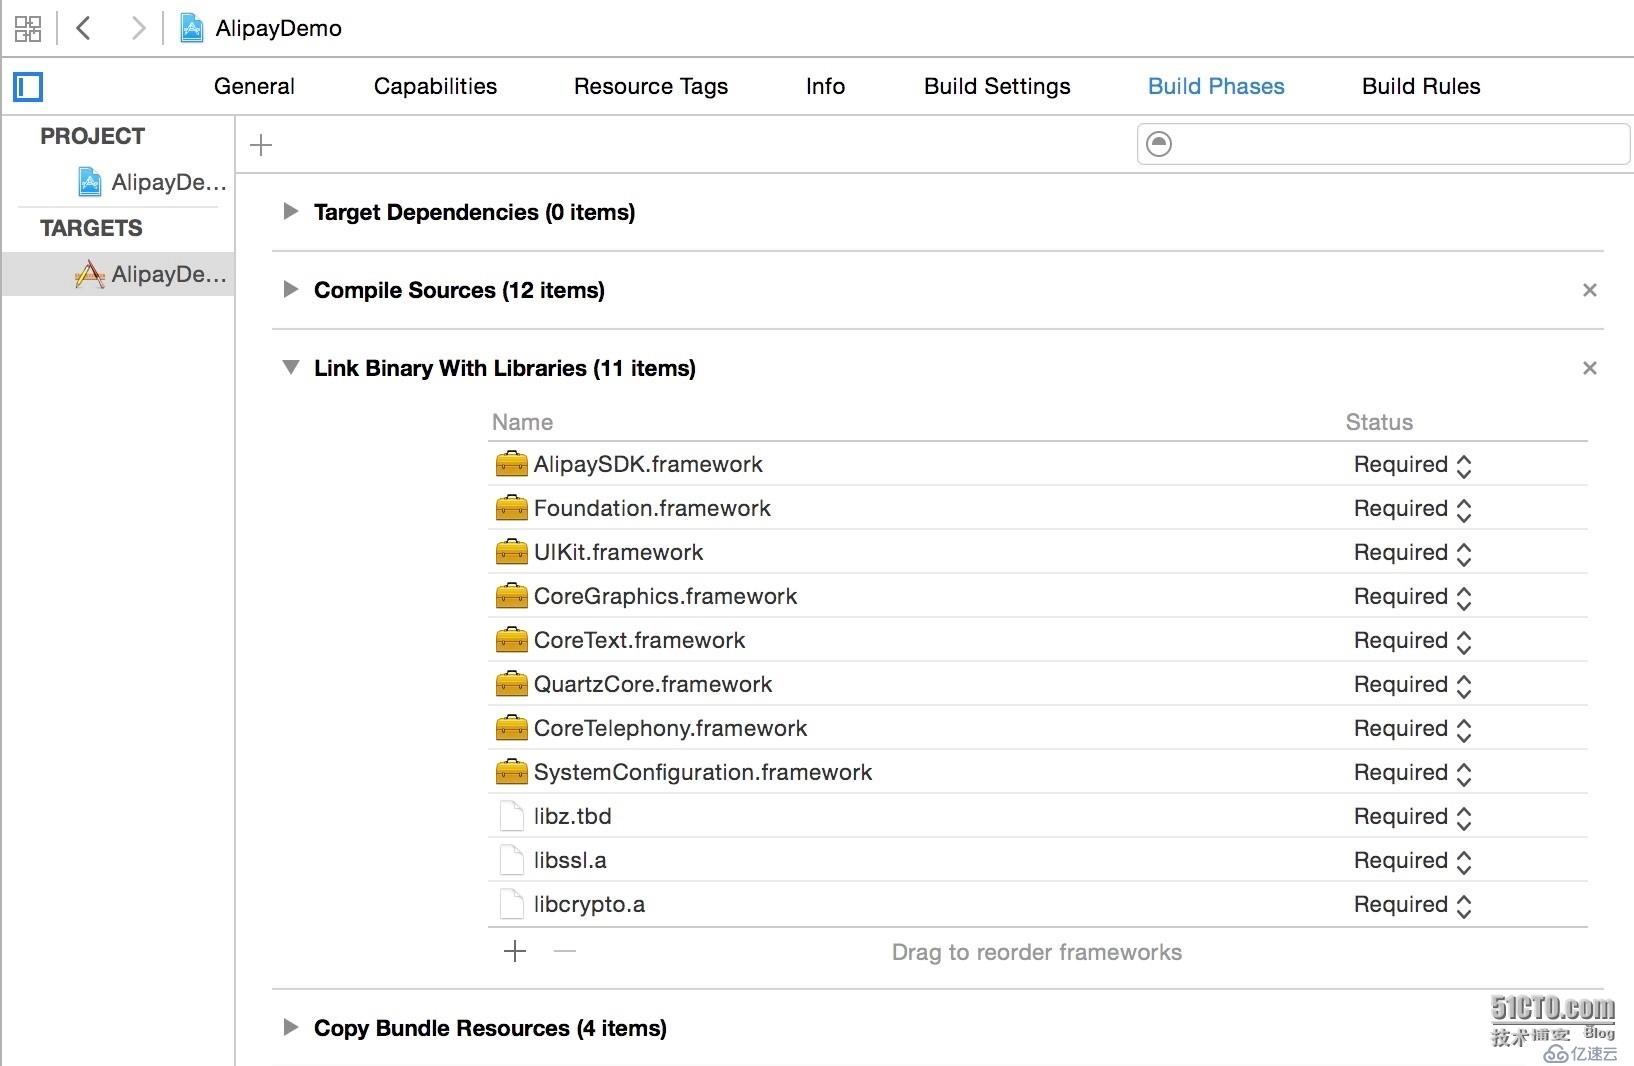Select AlipaySDK.framework row
1634x1066 pixels.
click(x=1038, y=464)
